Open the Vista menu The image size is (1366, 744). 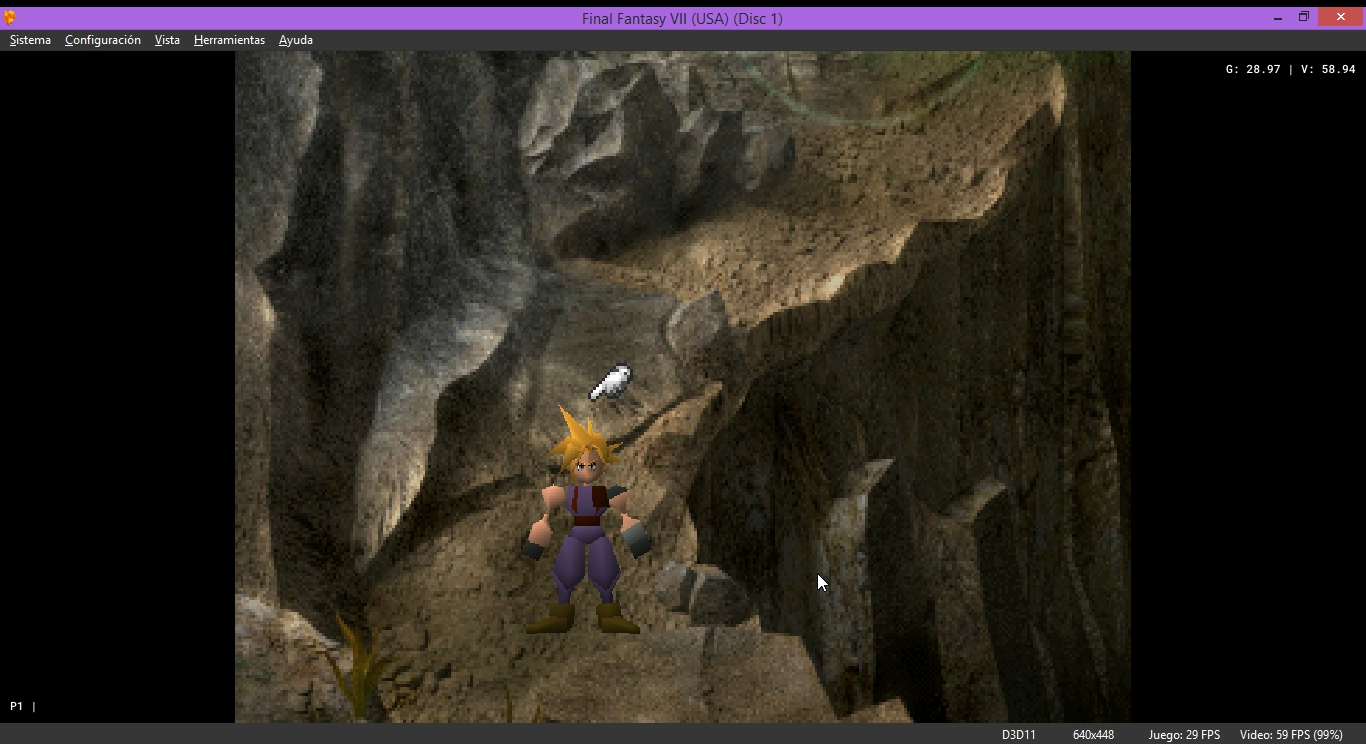point(167,40)
